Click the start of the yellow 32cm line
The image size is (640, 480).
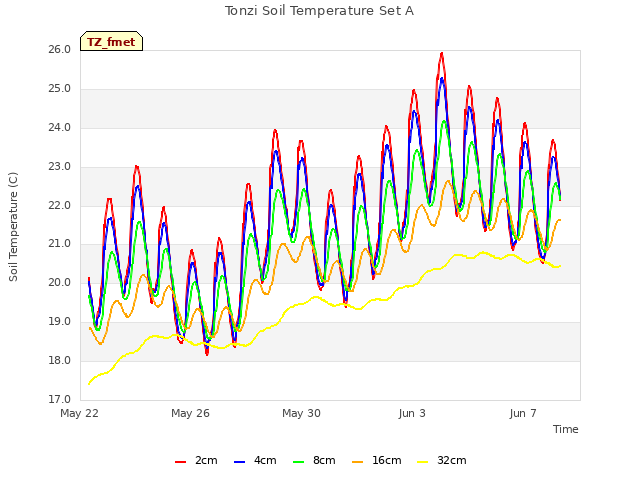coord(89,384)
